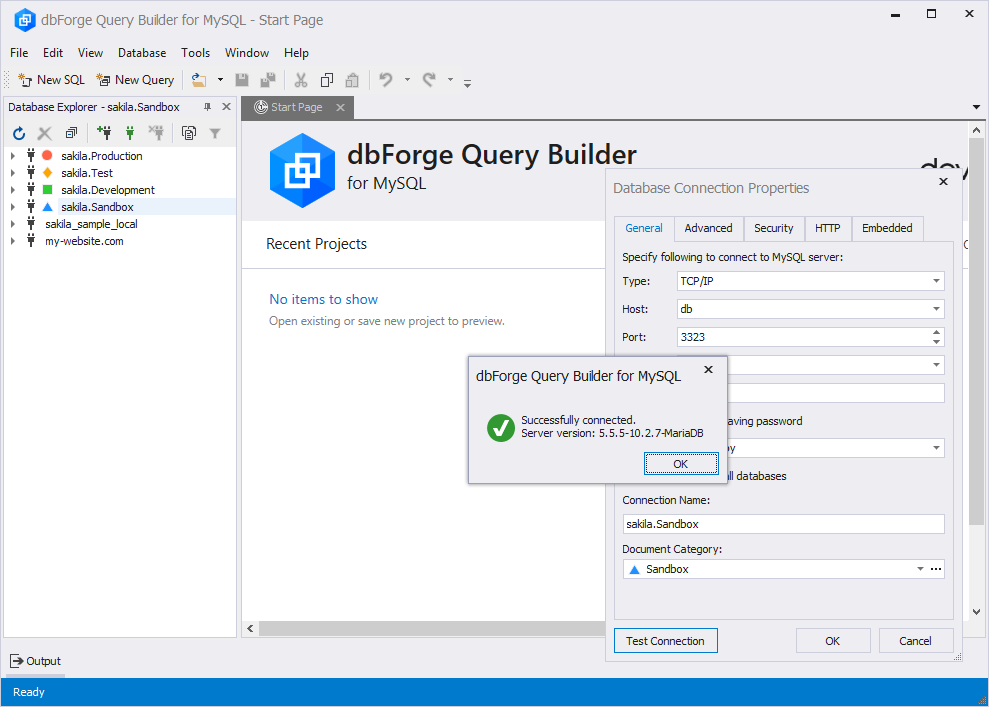Click the green plug Connect icon
This screenshot has height=707, width=989.
(130, 133)
